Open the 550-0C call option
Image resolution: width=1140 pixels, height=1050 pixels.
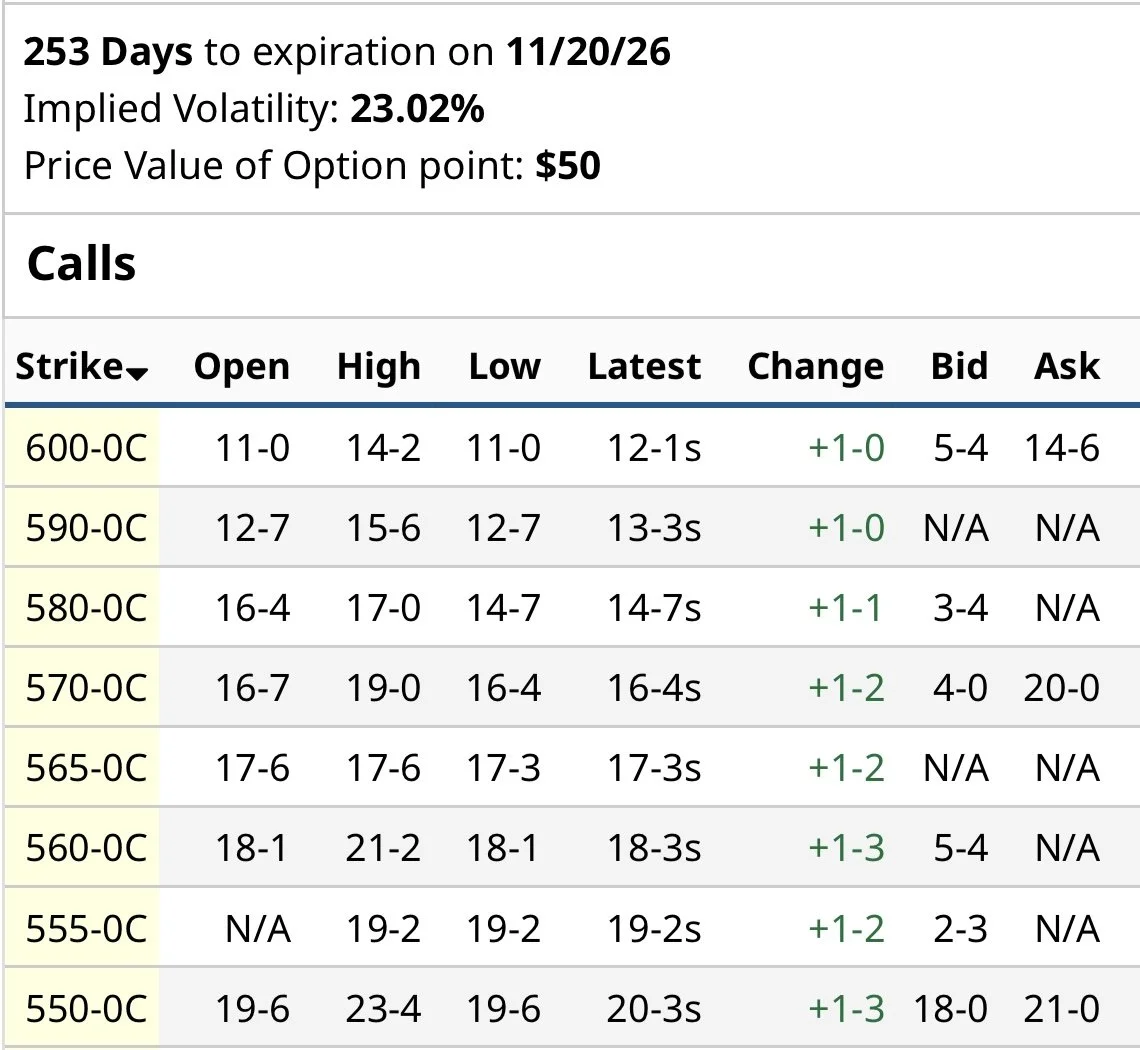click(86, 1009)
